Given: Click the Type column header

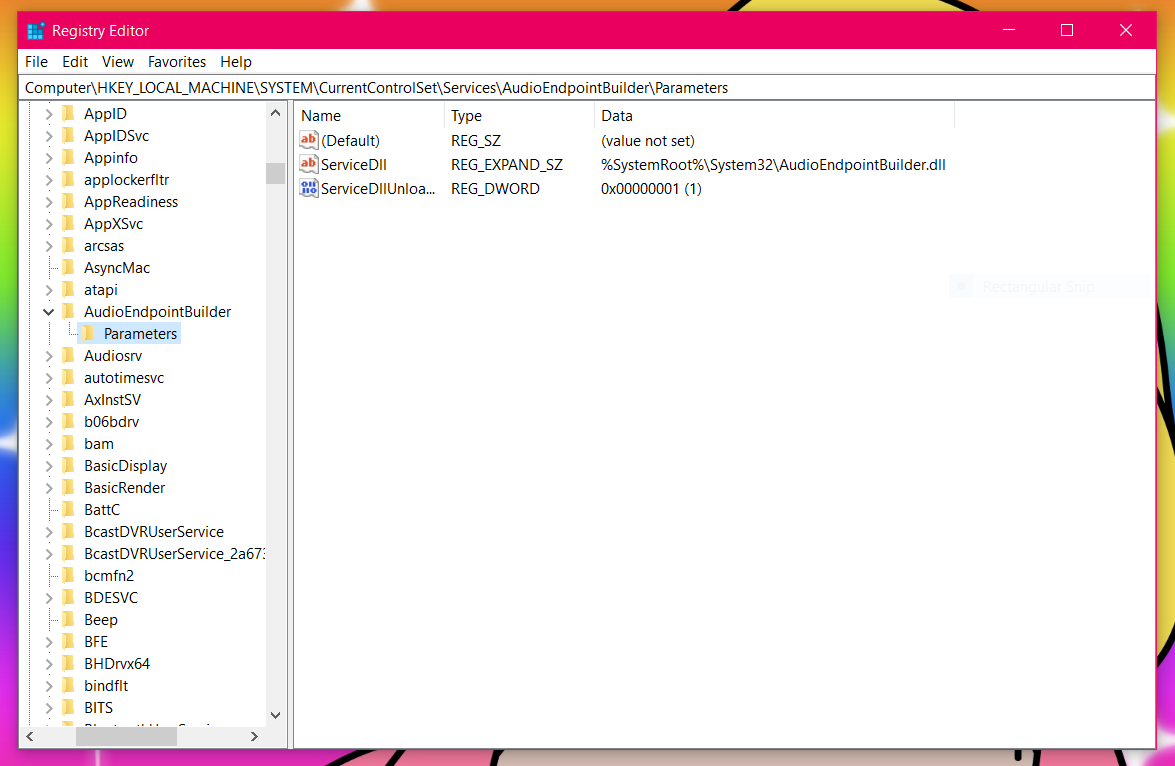Looking at the screenshot, I should (x=520, y=115).
